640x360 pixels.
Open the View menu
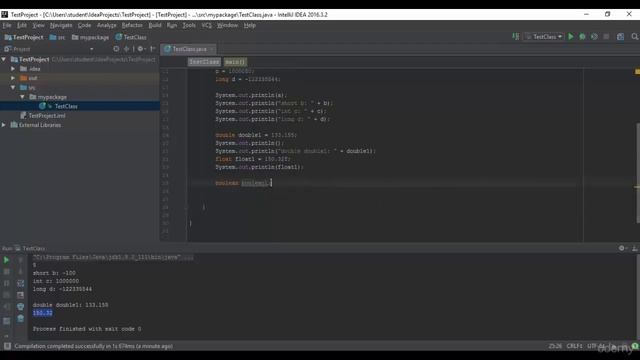point(38,25)
